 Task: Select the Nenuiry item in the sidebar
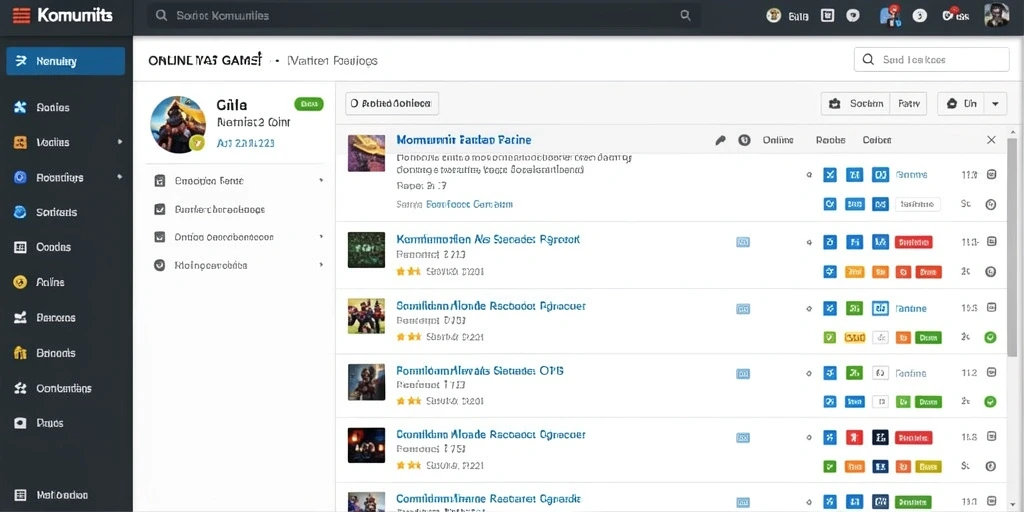[65, 61]
